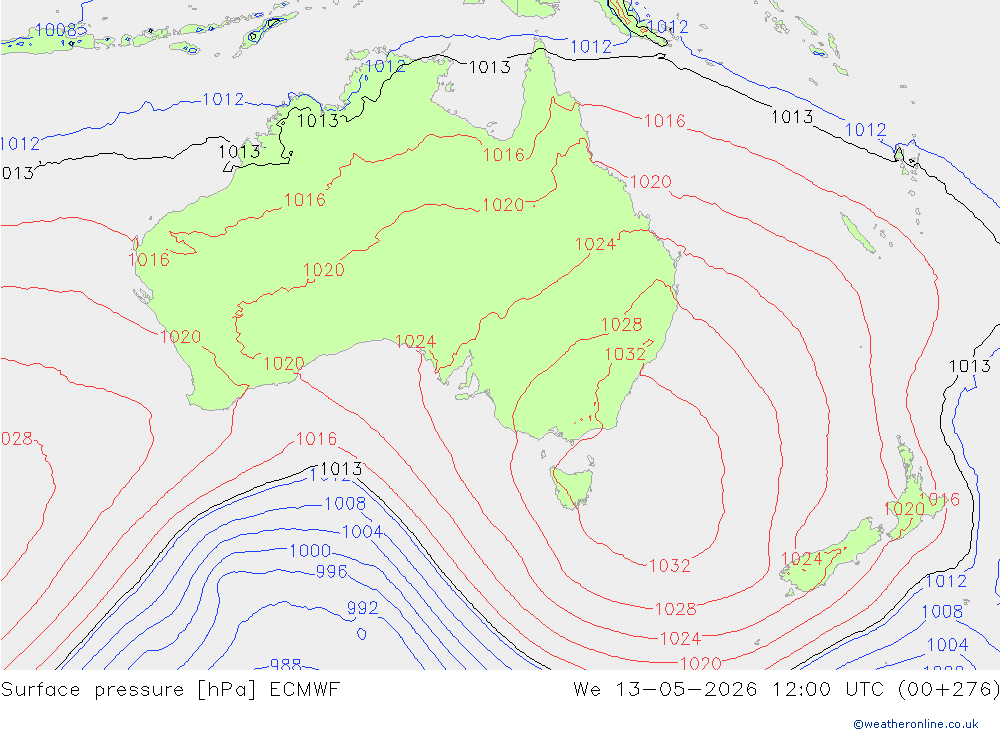Select the 1020 label in central Western Australia
The image size is (1000, 733).
pos(323,270)
